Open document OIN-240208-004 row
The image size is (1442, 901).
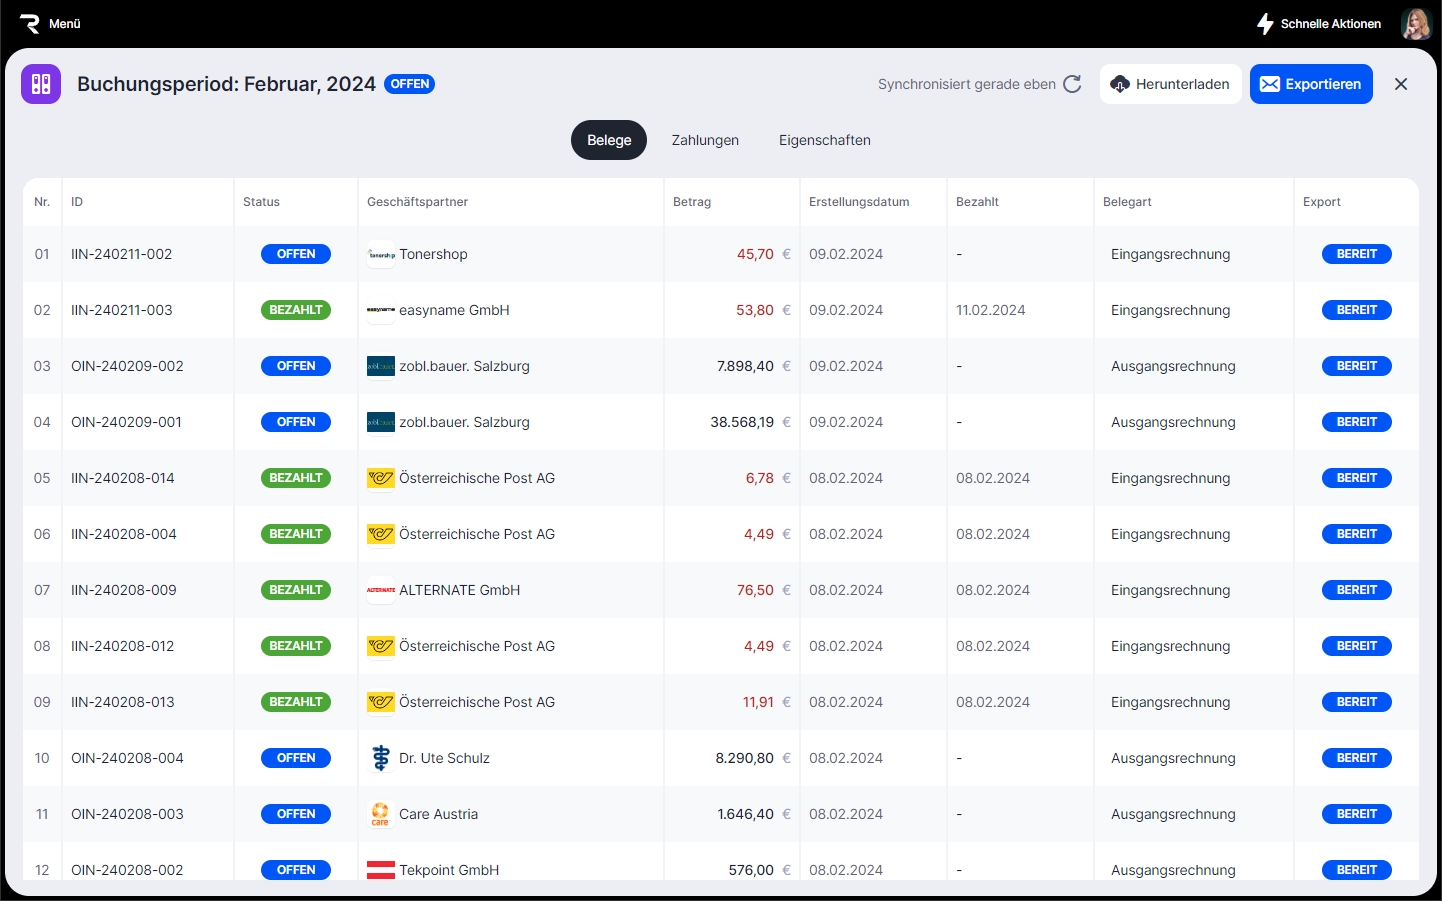coord(127,758)
